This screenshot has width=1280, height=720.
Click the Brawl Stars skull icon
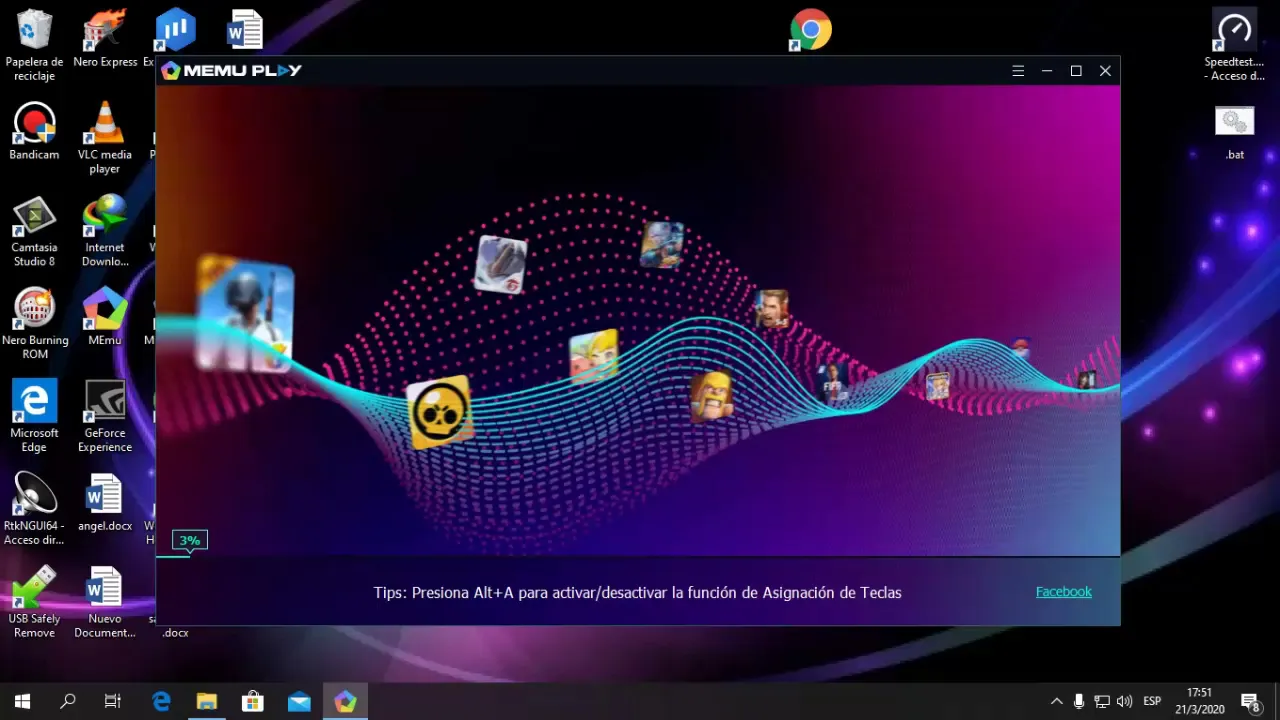(x=439, y=412)
